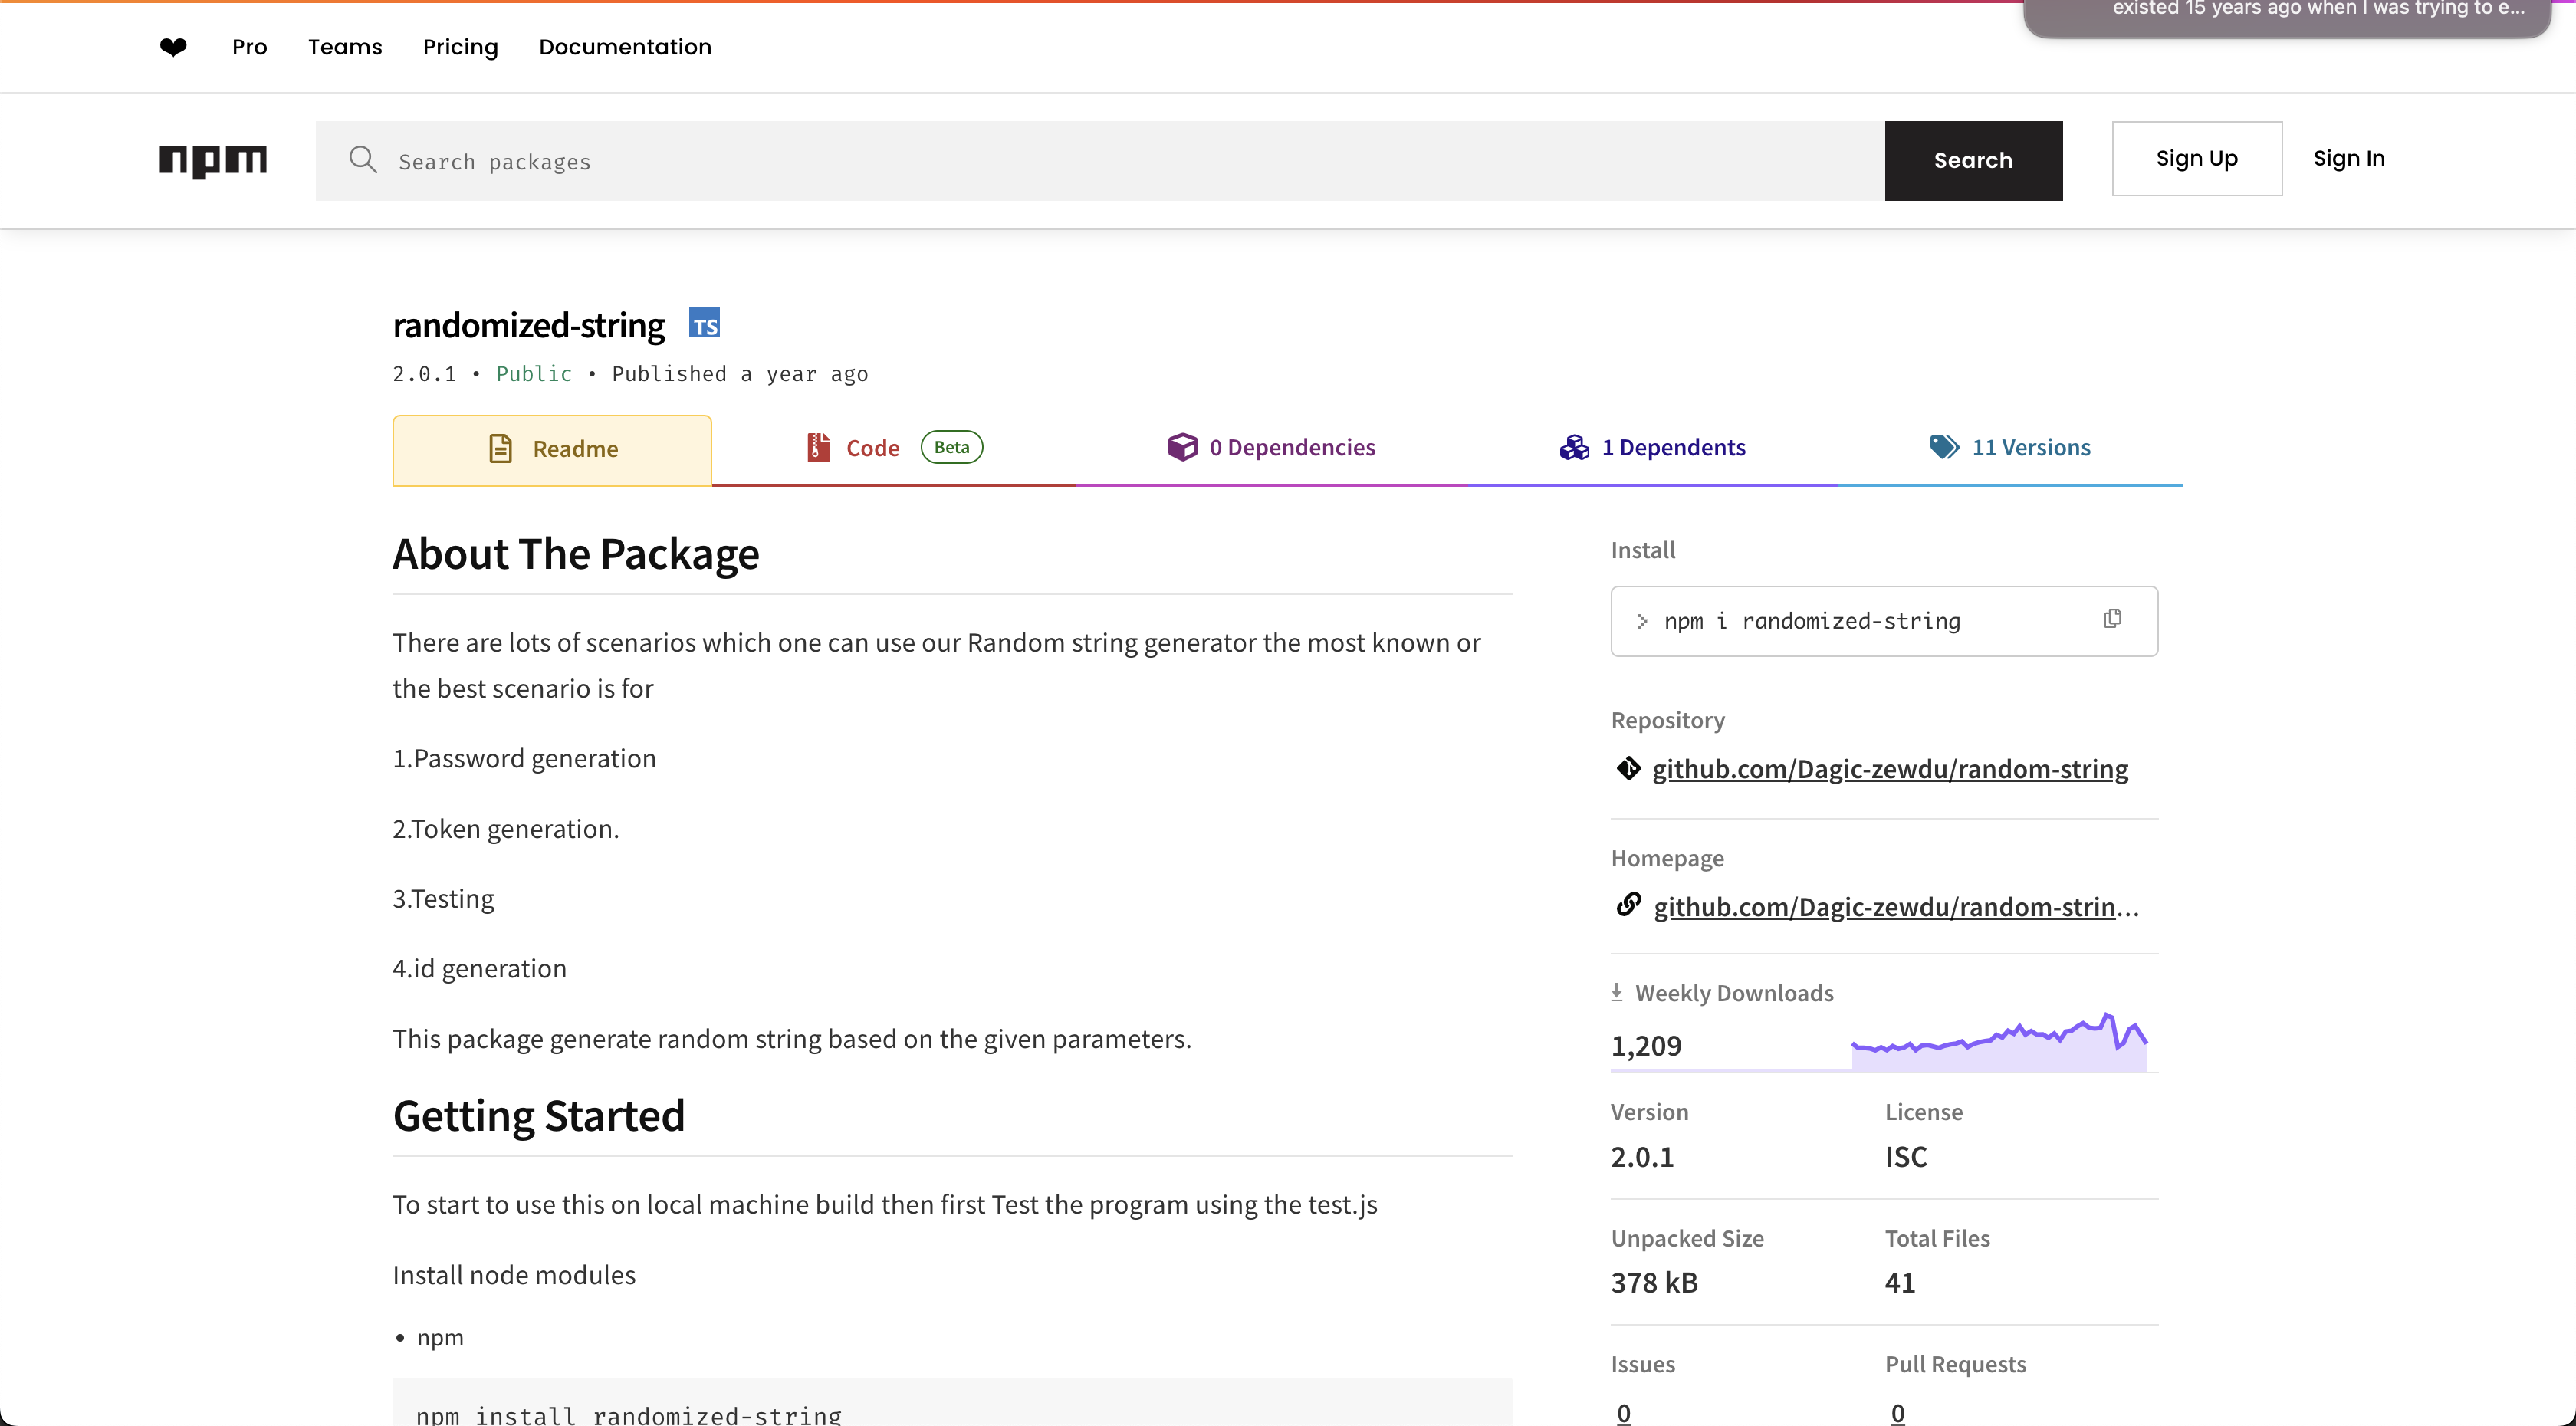This screenshot has height=1426, width=2576.
Task: Click the 'ISC' license value
Action: [x=1906, y=1156]
